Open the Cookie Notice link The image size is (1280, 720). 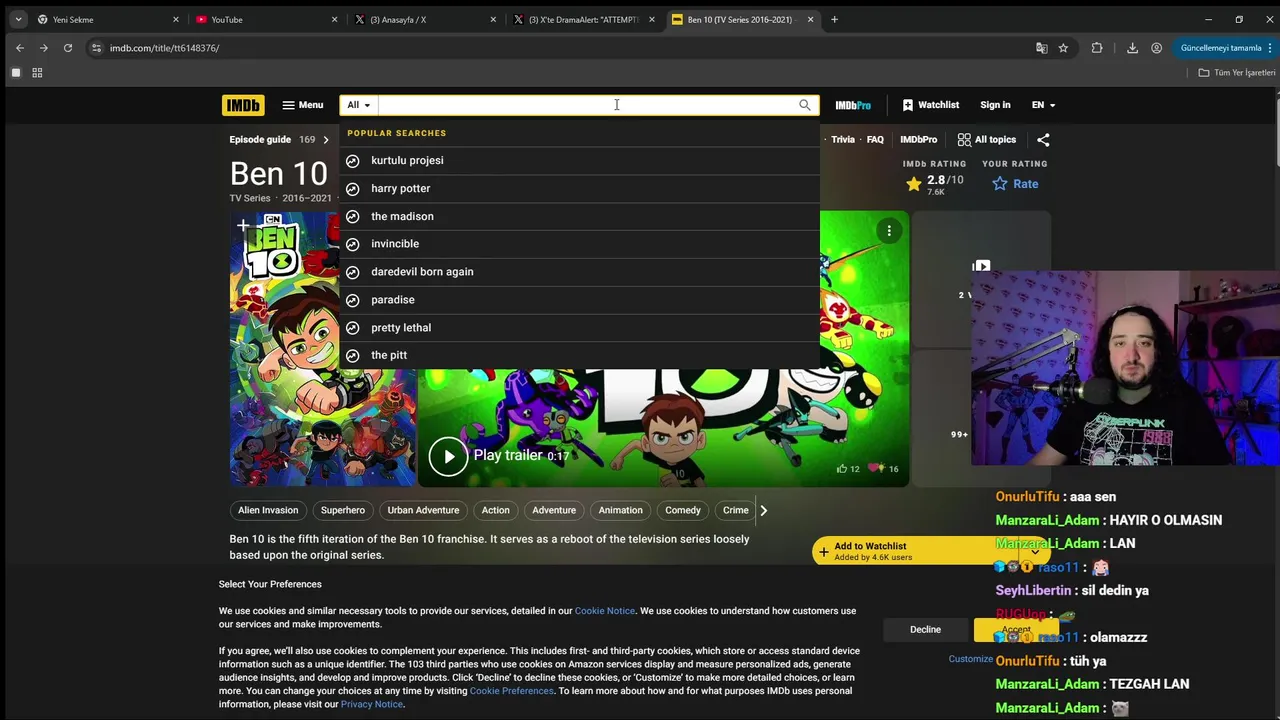click(x=604, y=611)
